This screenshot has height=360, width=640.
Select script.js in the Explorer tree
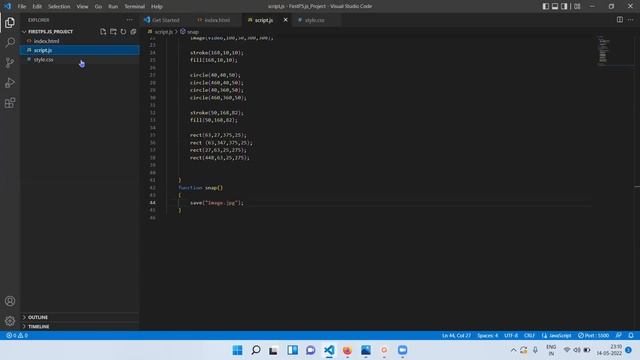80,50
